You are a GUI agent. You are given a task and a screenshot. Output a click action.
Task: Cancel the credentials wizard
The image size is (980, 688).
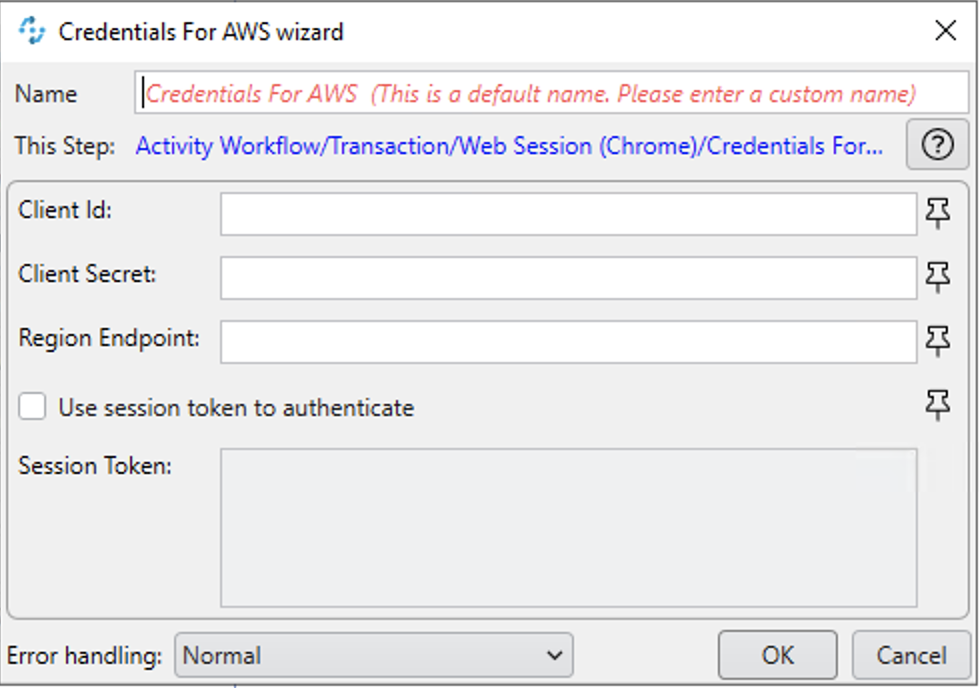(x=911, y=656)
